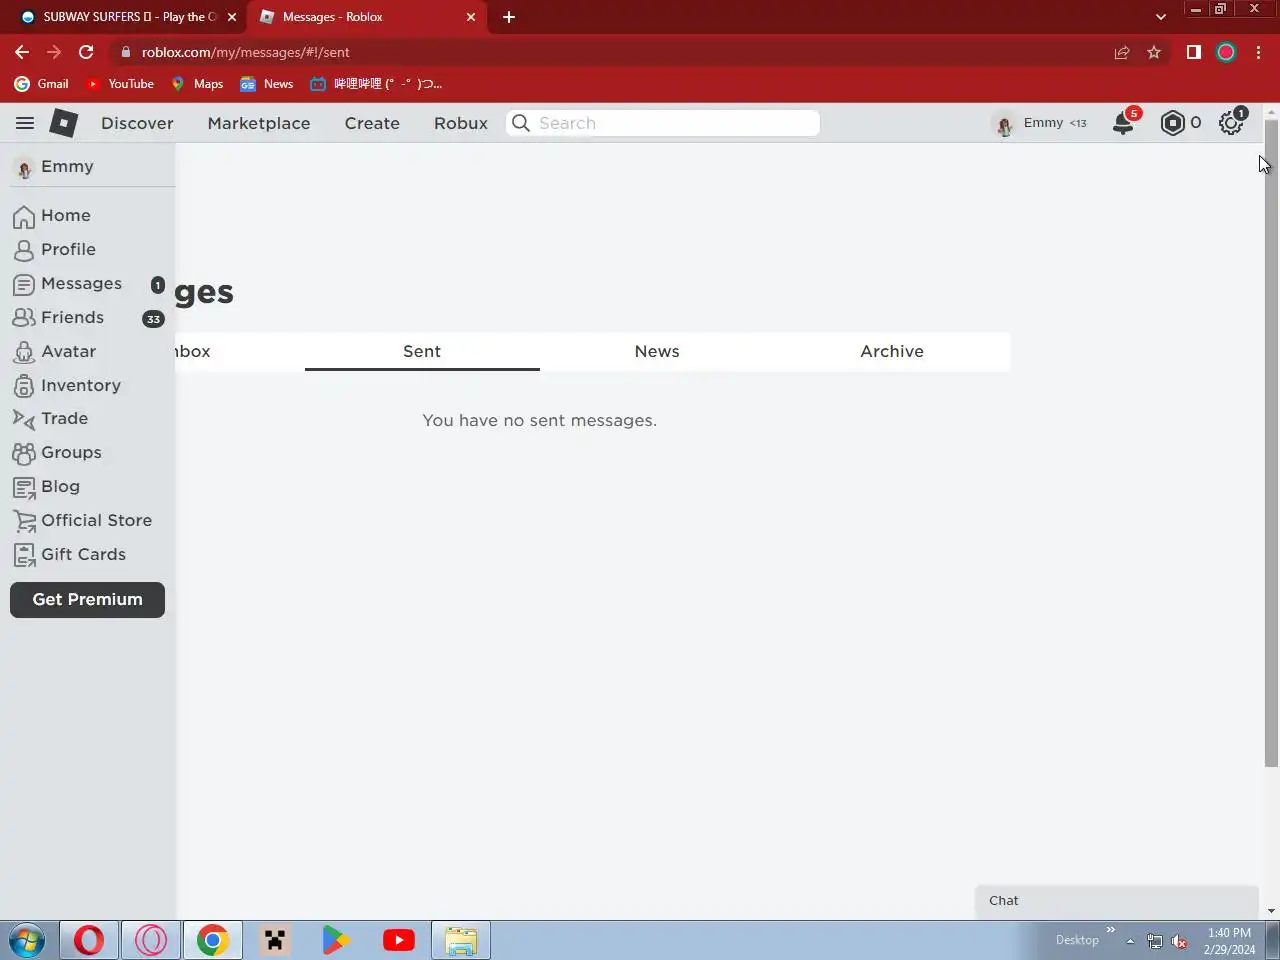This screenshot has width=1280, height=960.
Task: Open the Maps bookmark
Action: click(197, 84)
